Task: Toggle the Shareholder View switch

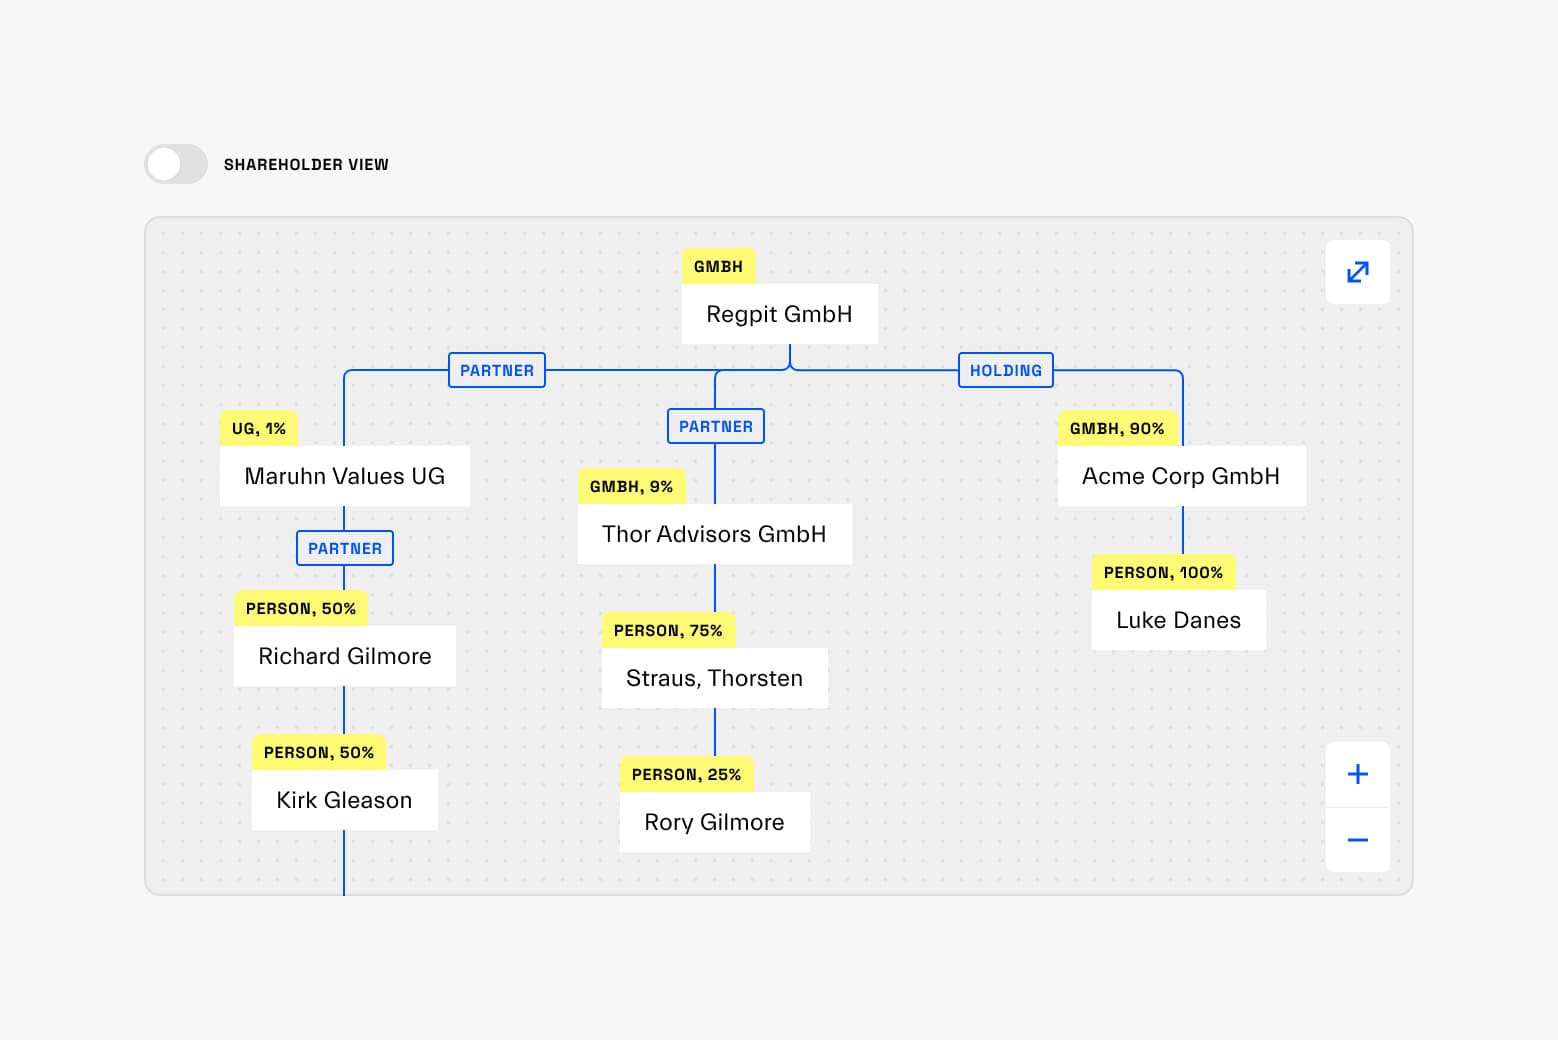Action: coord(175,163)
